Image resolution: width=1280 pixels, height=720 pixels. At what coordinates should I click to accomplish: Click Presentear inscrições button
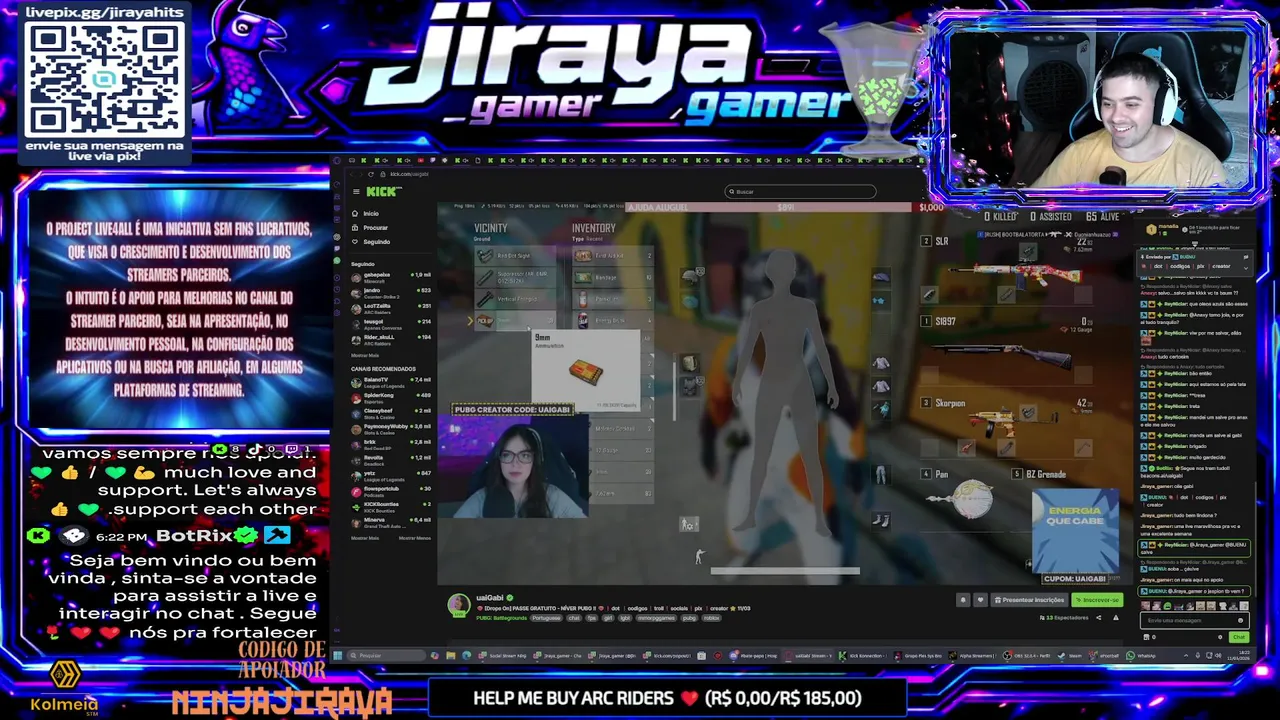[1029, 599]
